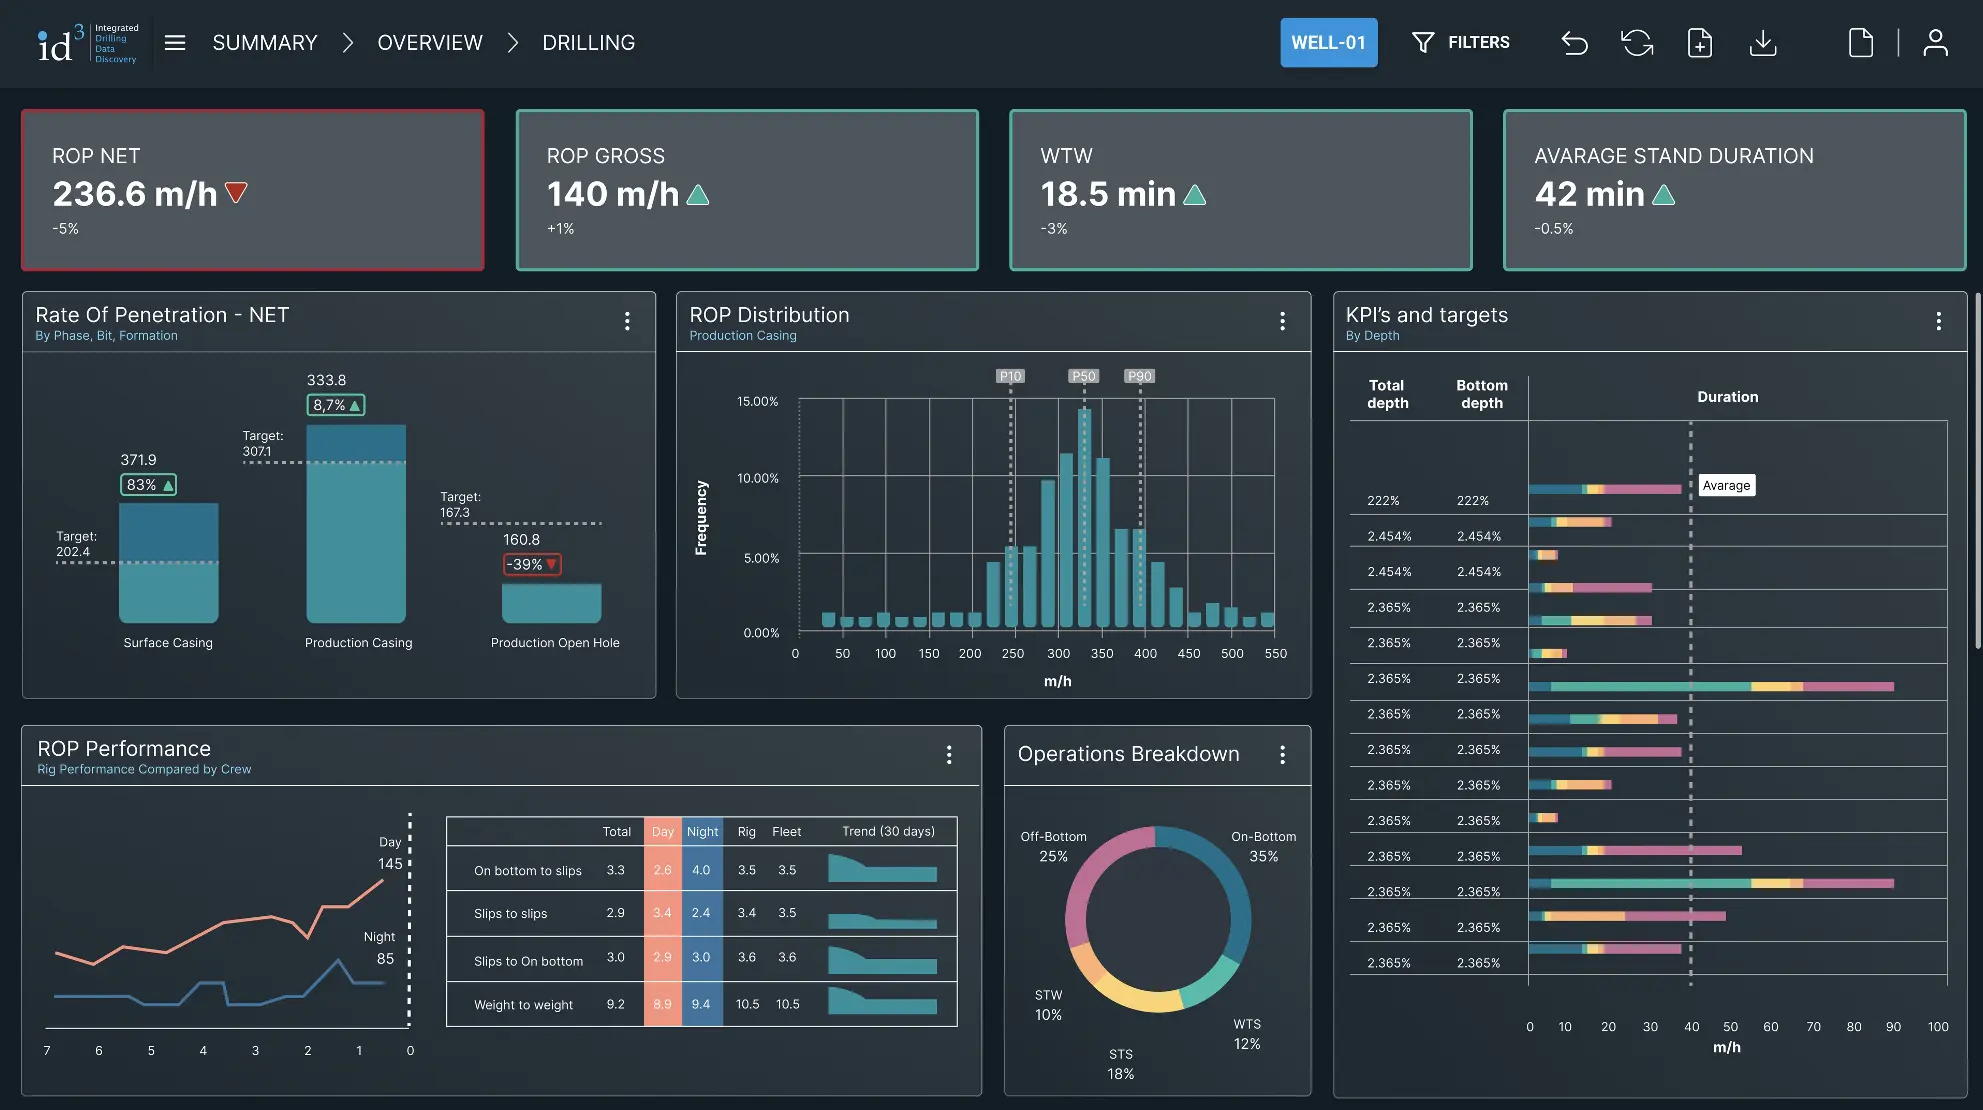Image resolution: width=1983 pixels, height=1110 pixels.
Task: Open the user profile icon
Action: coord(1936,42)
